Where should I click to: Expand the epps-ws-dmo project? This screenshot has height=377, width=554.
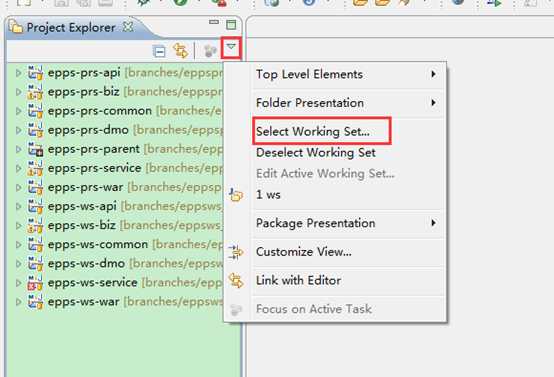tap(18, 264)
